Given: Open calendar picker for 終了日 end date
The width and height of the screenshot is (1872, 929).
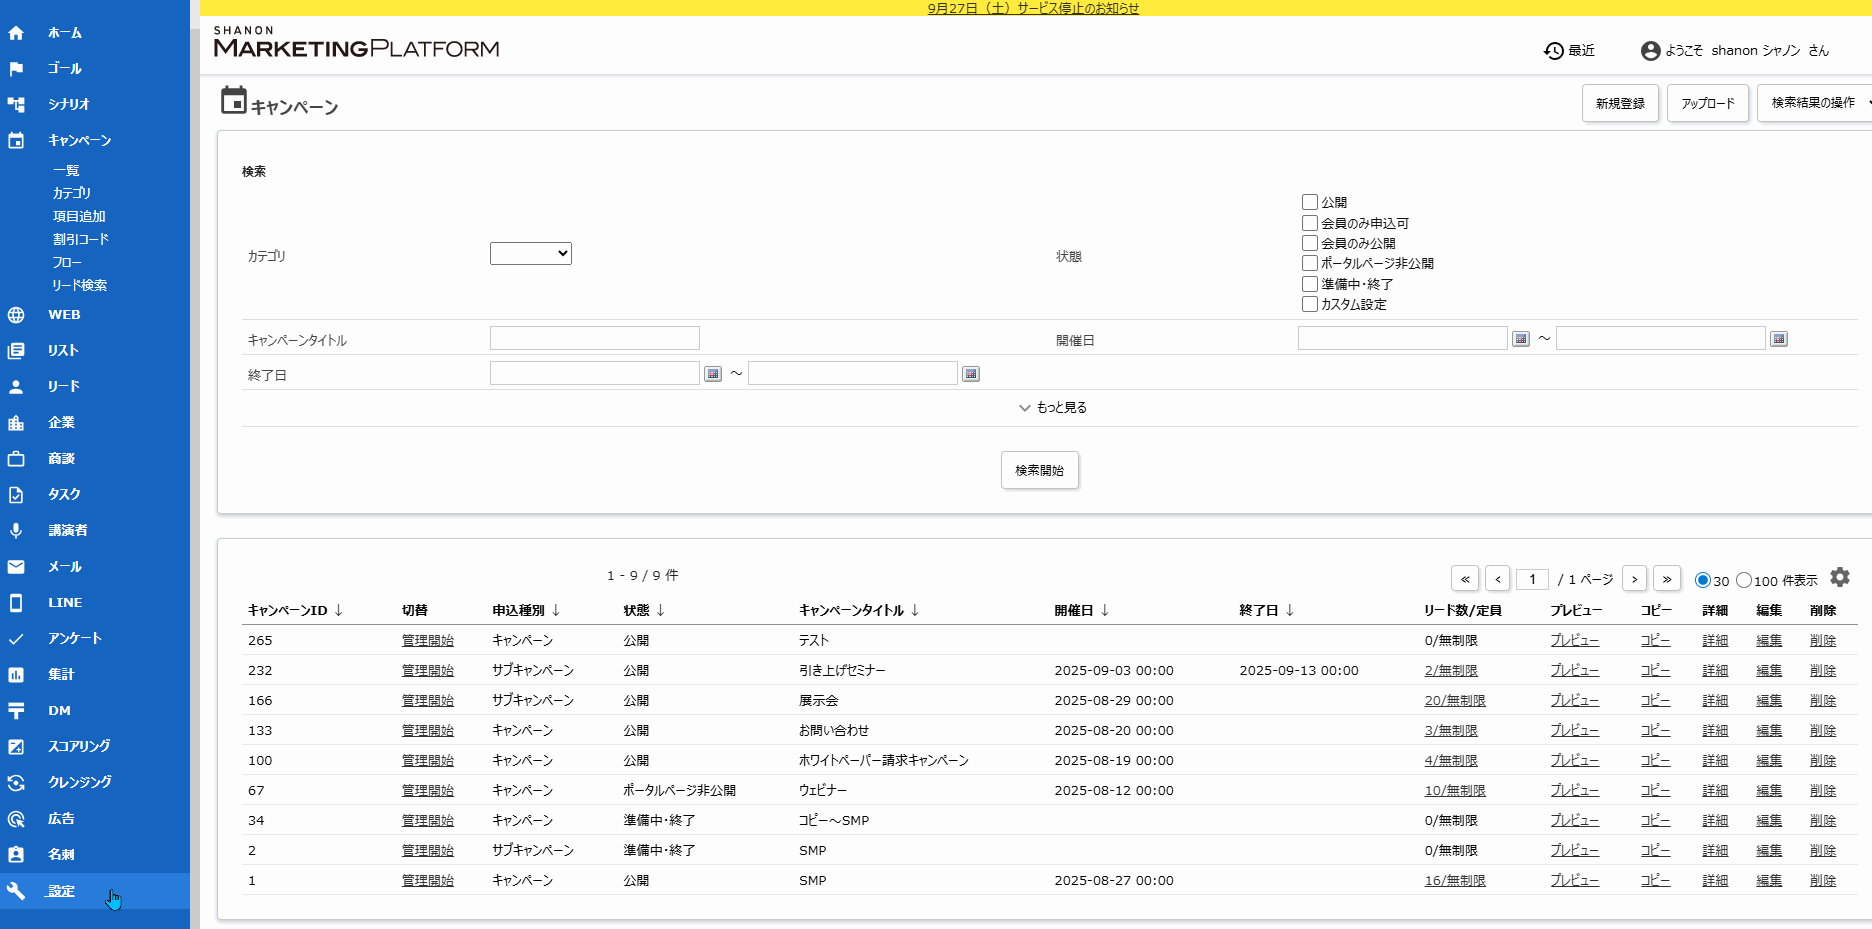Looking at the screenshot, I should point(971,374).
